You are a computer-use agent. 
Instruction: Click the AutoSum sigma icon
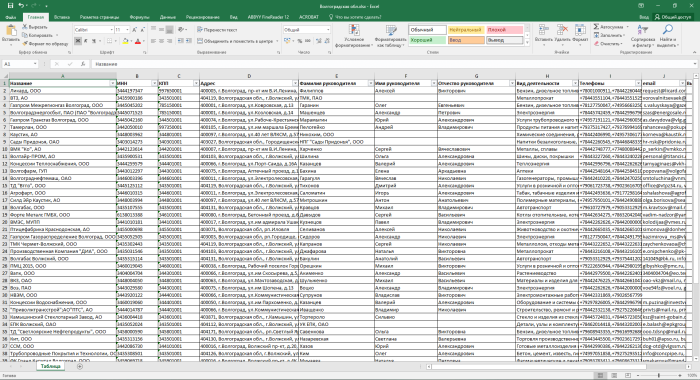tap(596, 27)
